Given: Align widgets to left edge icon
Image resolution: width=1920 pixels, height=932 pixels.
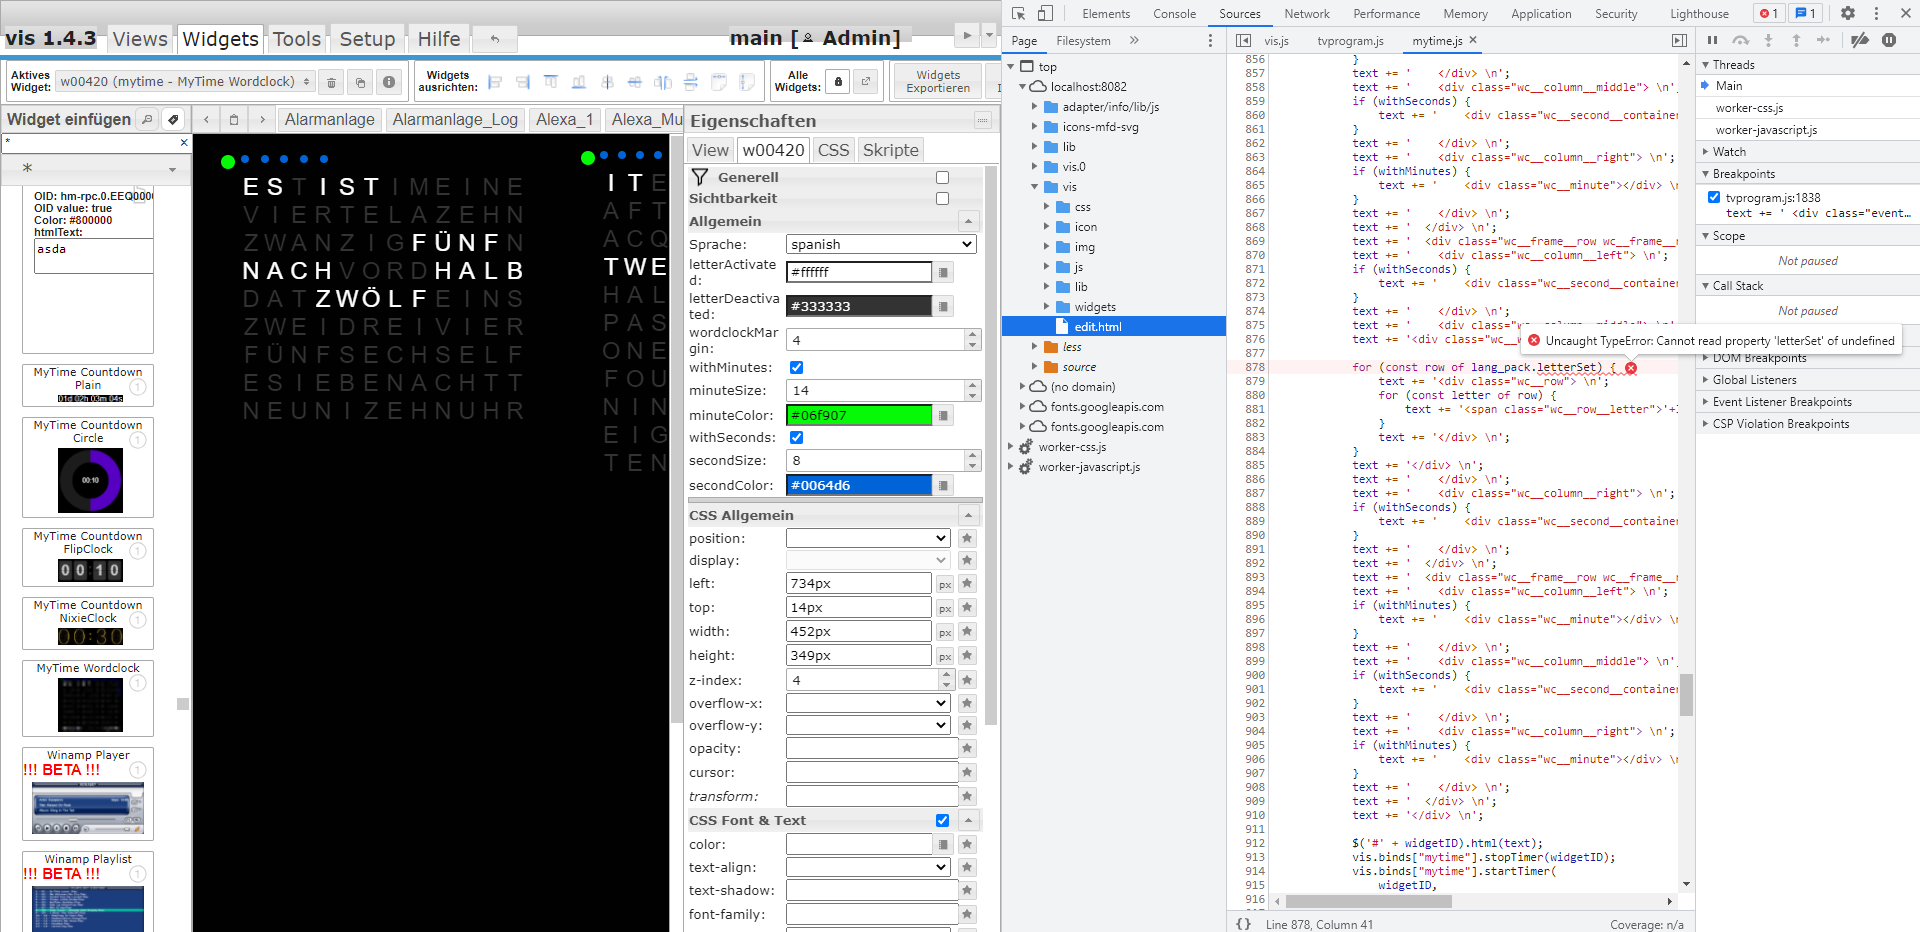Looking at the screenshot, I should click(x=495, y=82).
